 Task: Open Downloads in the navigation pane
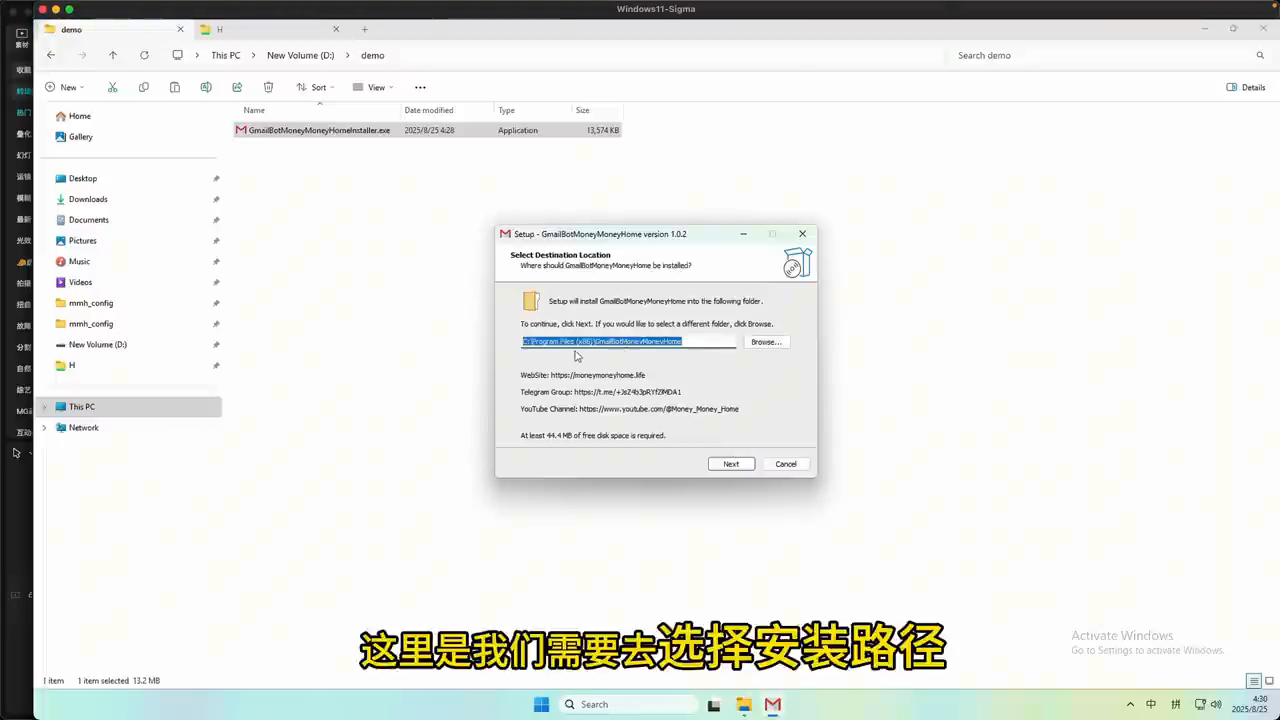88,199
